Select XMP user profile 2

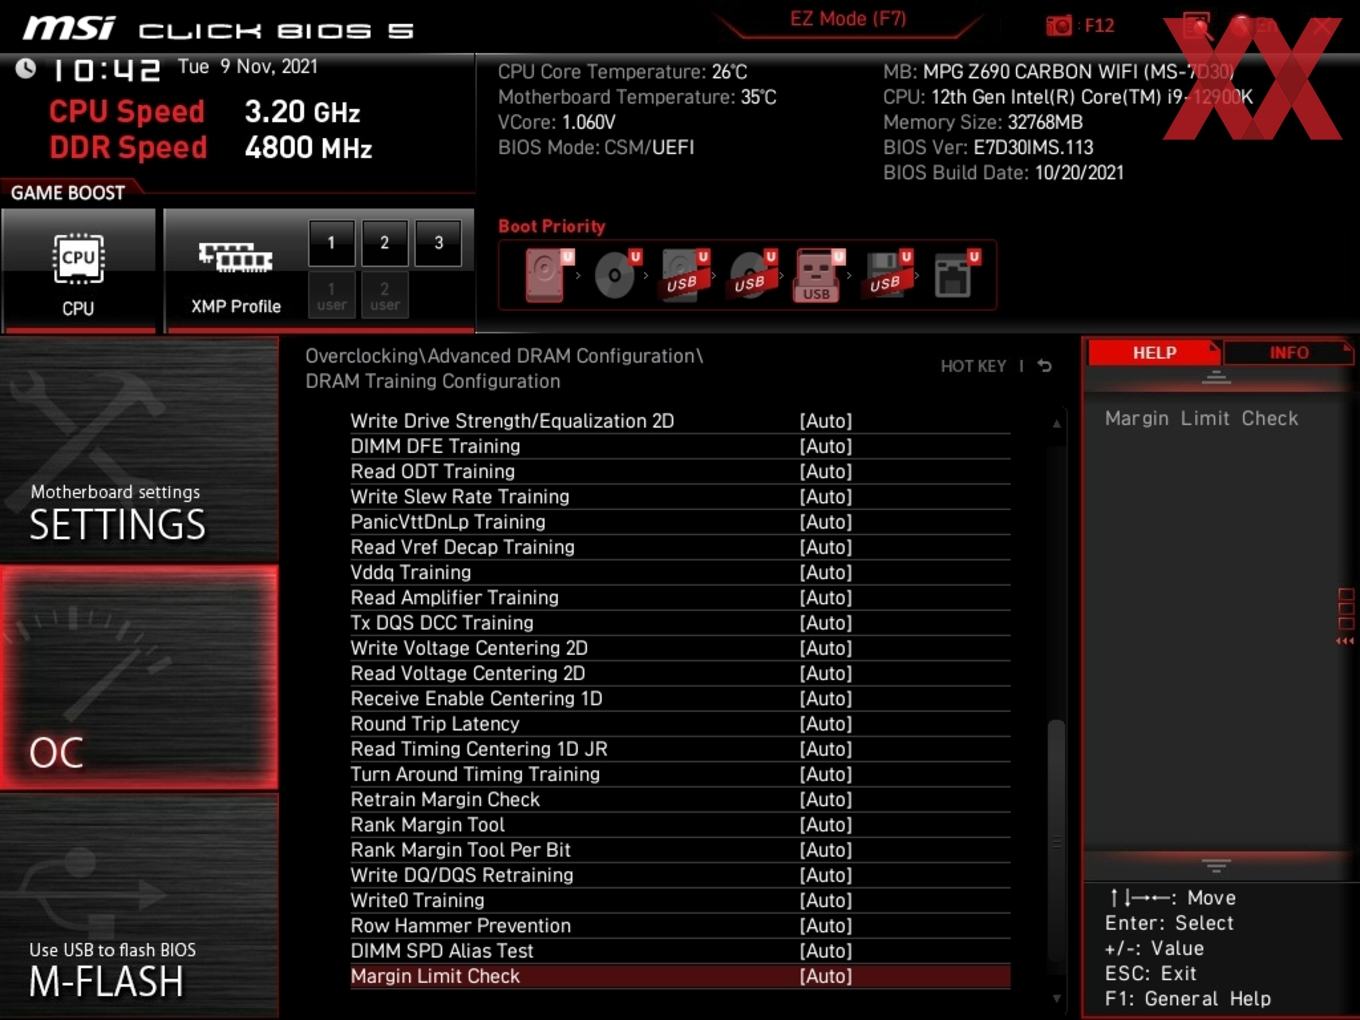coord(384,295)
